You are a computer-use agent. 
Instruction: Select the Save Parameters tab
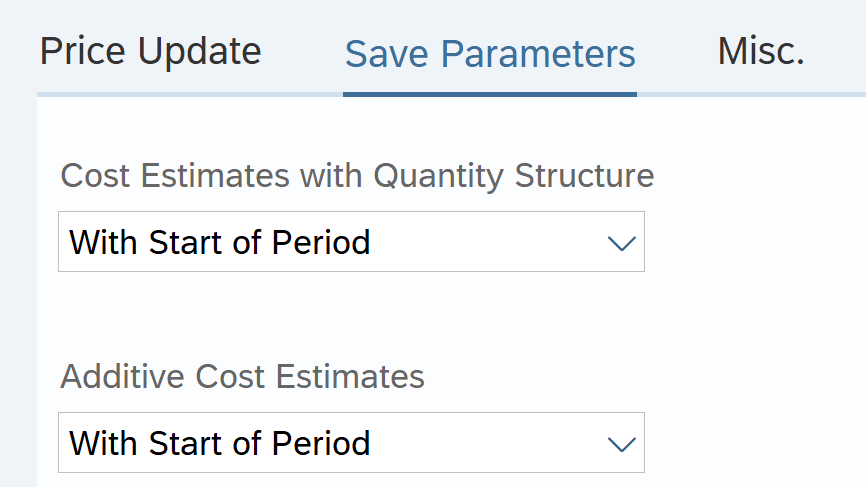[x=490, y=54]
